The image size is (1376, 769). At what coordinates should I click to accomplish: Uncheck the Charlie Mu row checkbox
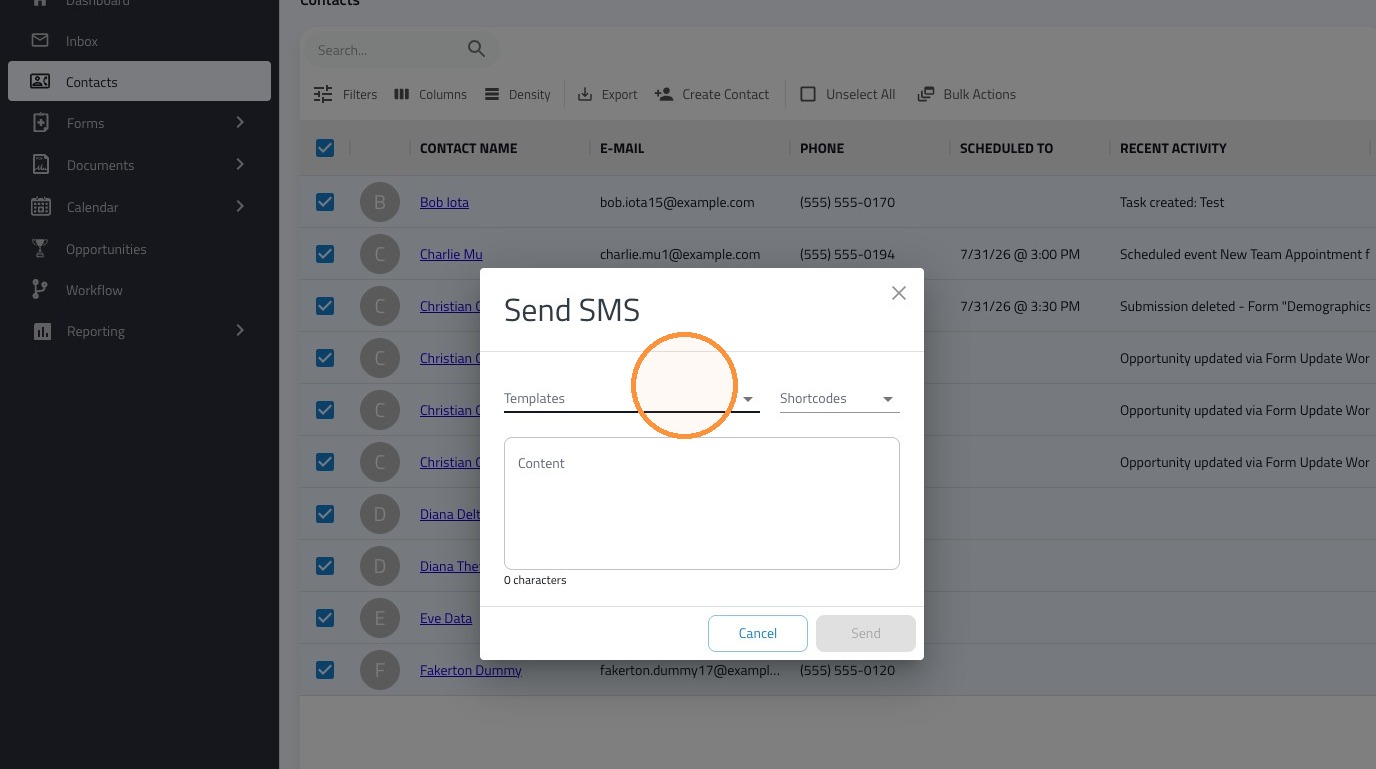click(x=325, y=254)
